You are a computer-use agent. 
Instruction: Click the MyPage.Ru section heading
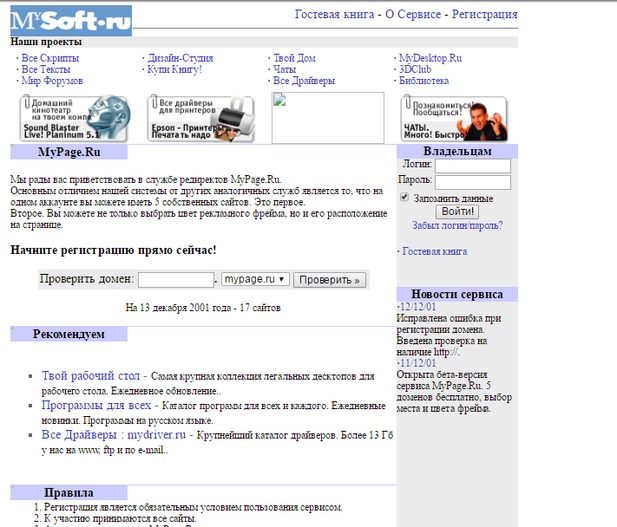coord(69,152)
